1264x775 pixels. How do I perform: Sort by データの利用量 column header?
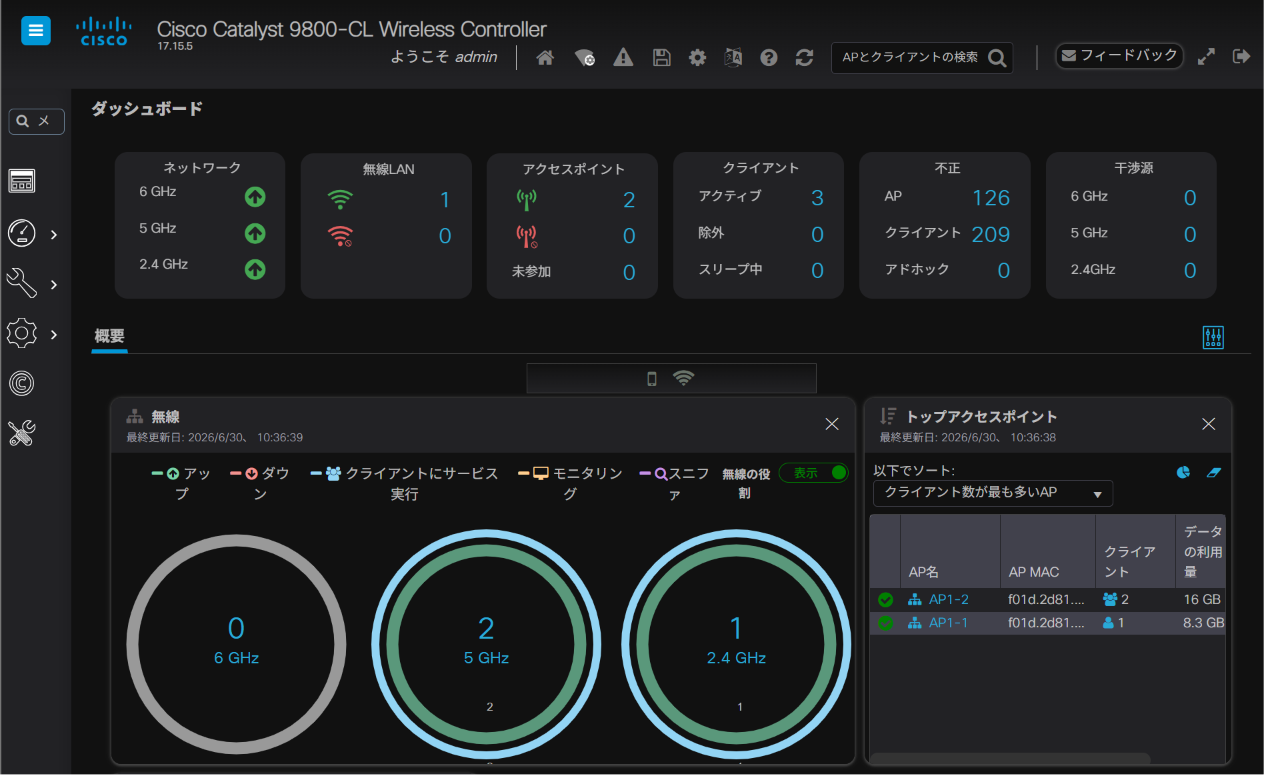1201,551
